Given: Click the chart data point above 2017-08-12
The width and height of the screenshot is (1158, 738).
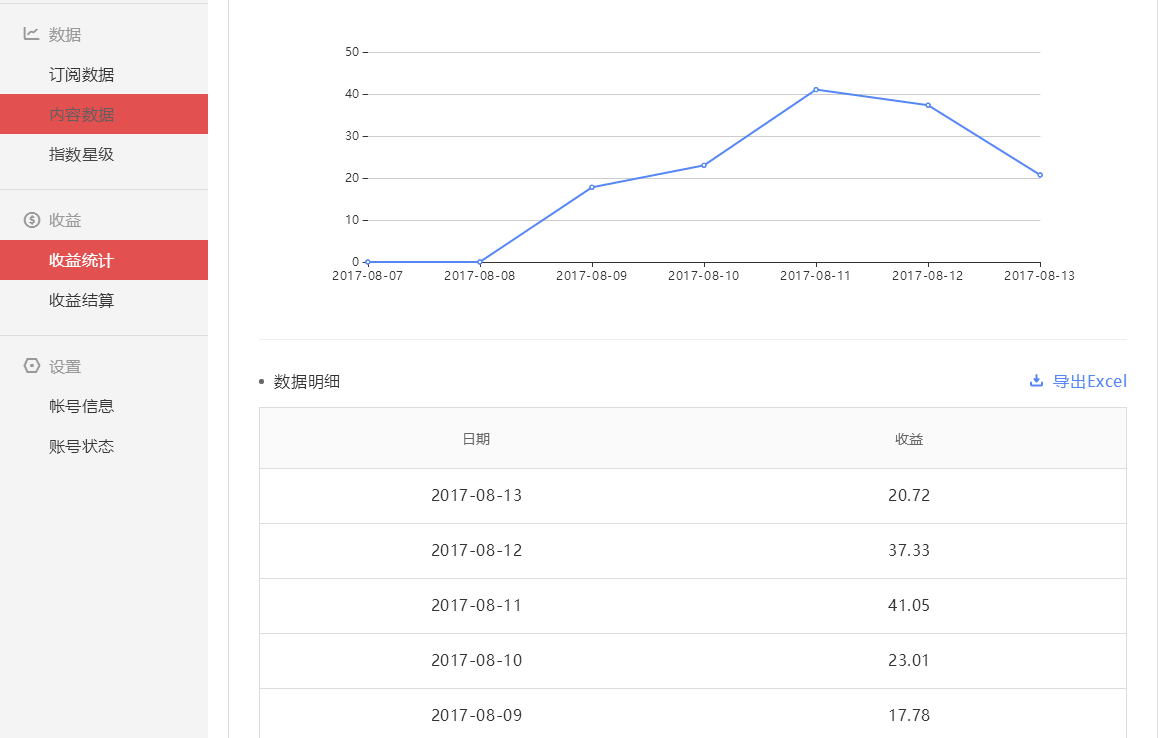Looking at the screenshot, I should tap(928, 104).
